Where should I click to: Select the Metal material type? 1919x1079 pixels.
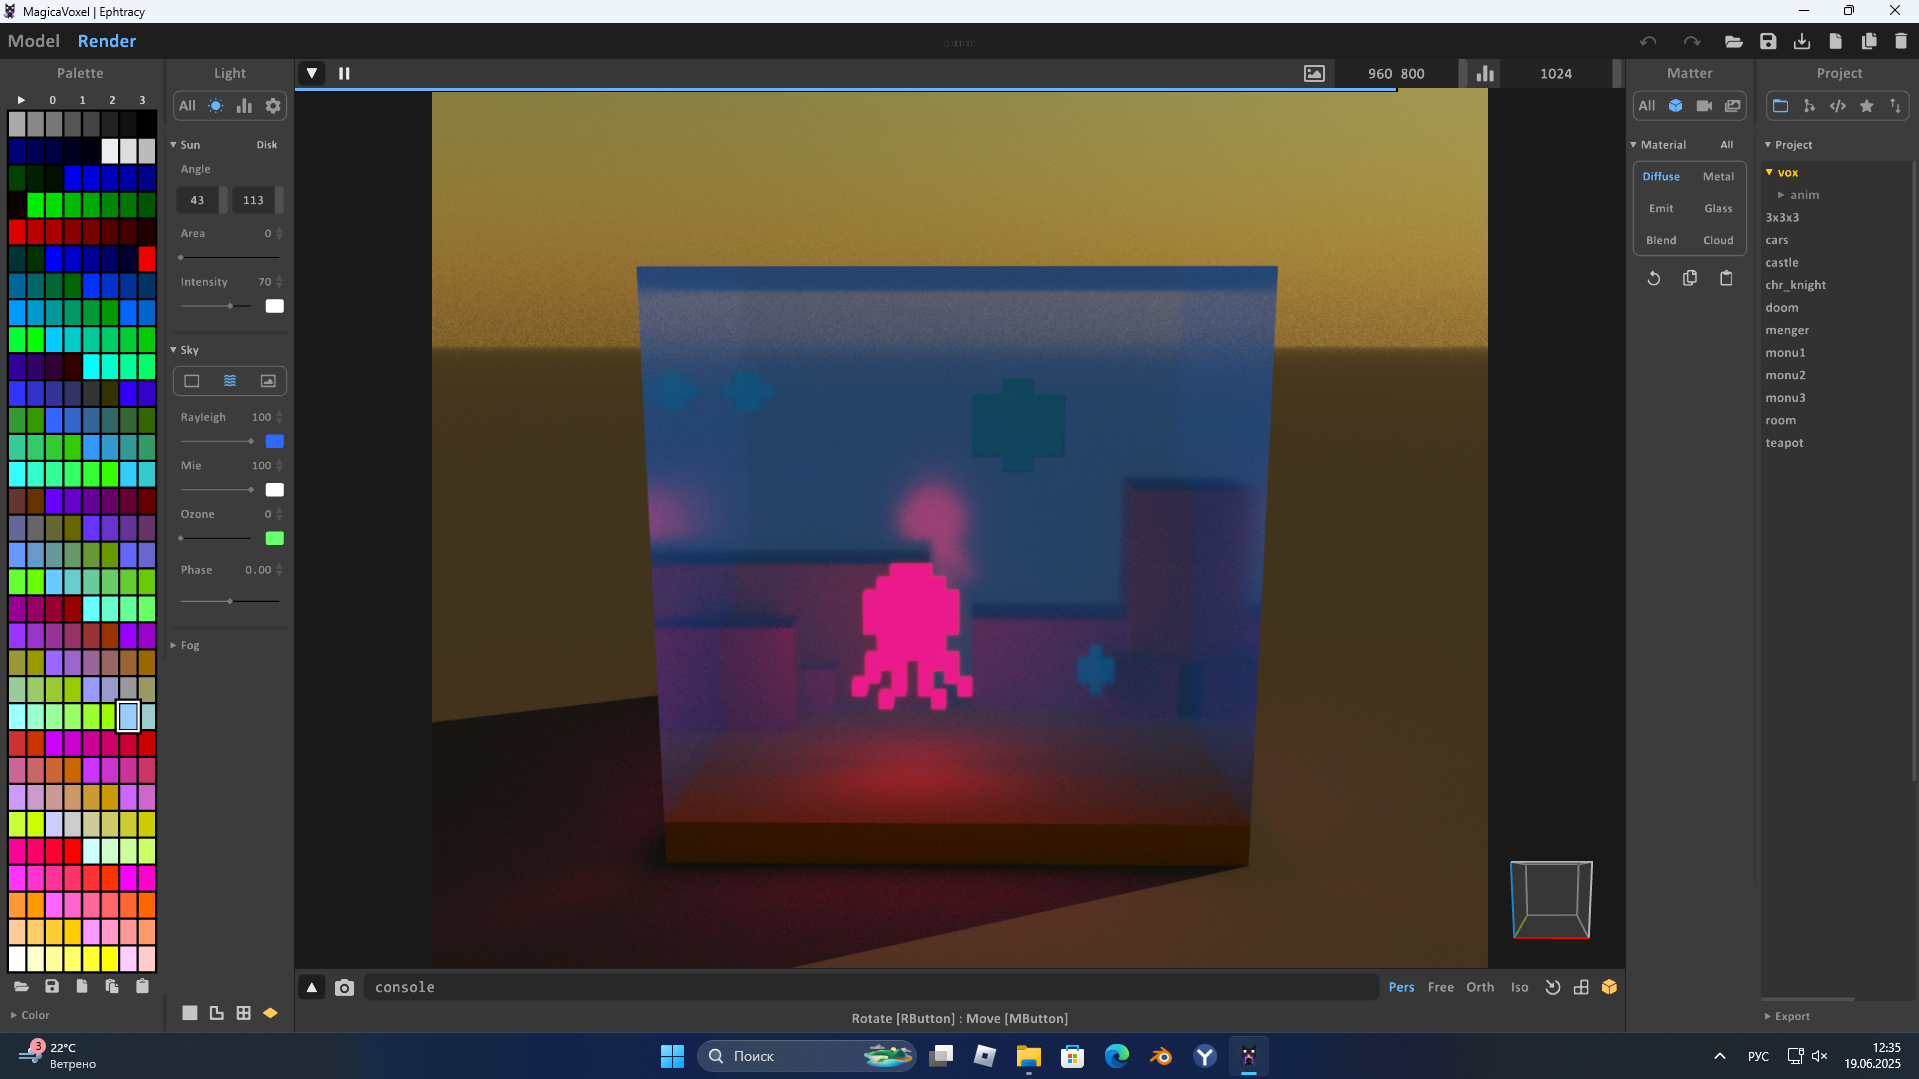tap(1718, 176)
